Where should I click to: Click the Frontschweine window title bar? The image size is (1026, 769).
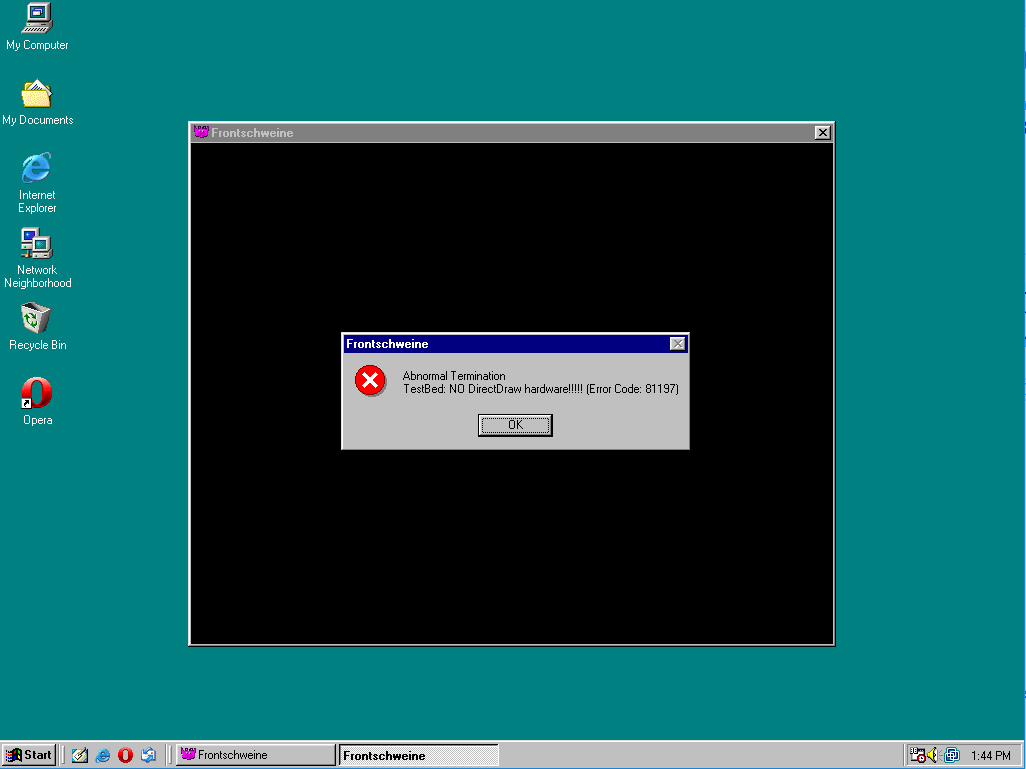pos(500,132)
